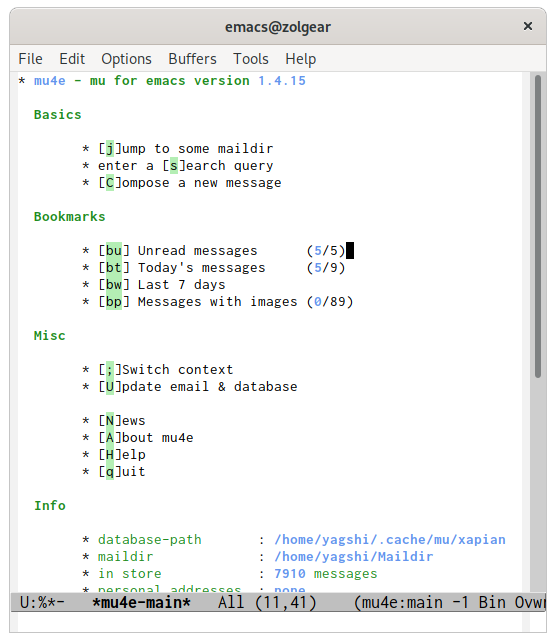Open the Options menu
Image resolution: width=556 pixels, height=642 pixels.
127,59
